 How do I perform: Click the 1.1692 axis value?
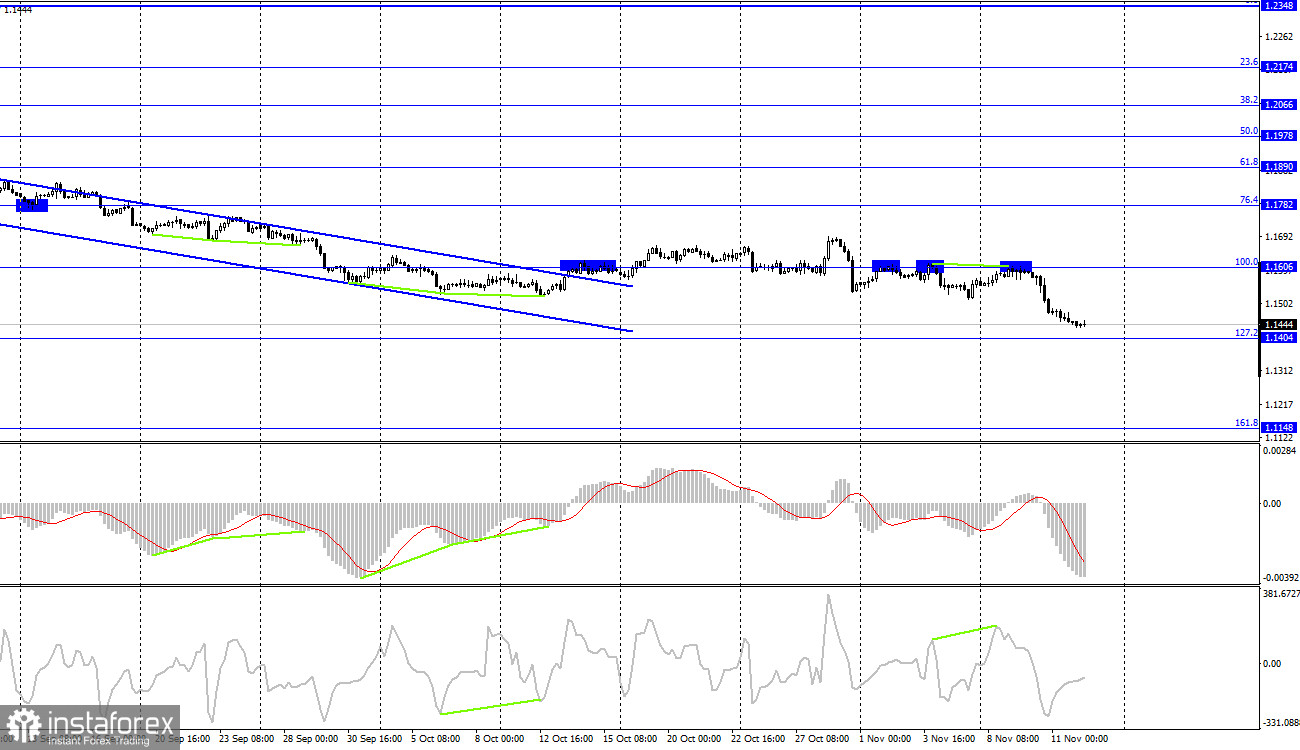(x=1281, y=237)
